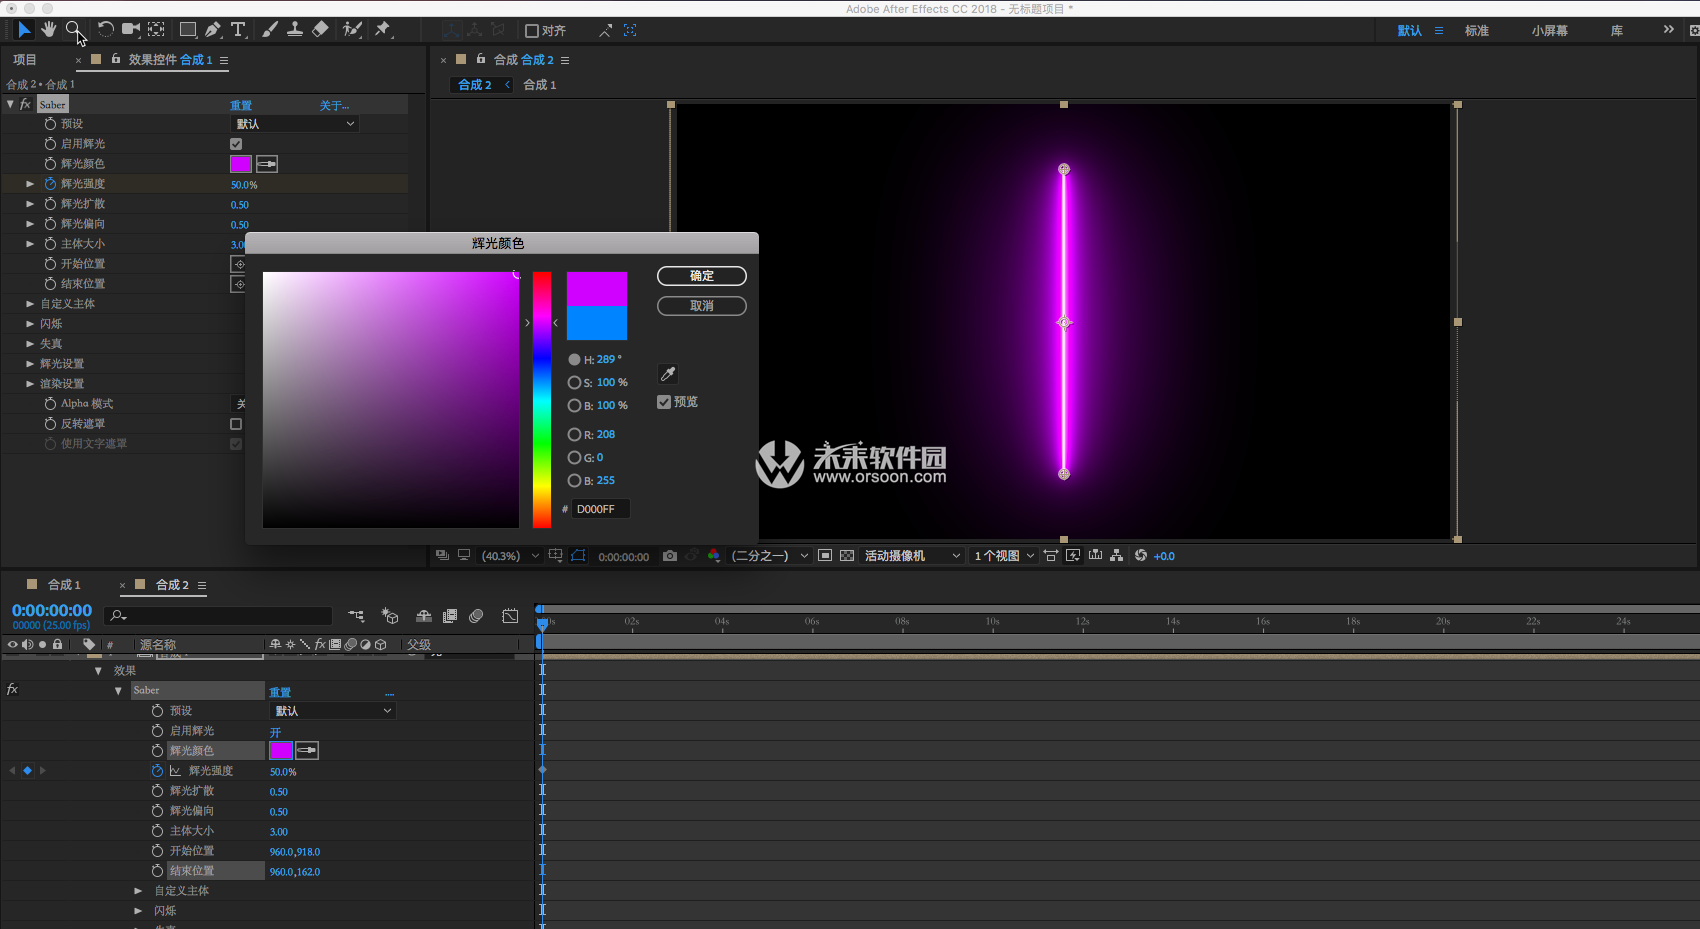Click the 辉光颜色 swatch in effect controls
Image resolution: width=1700 pixels, height=929 pixels.
[241, 164]
